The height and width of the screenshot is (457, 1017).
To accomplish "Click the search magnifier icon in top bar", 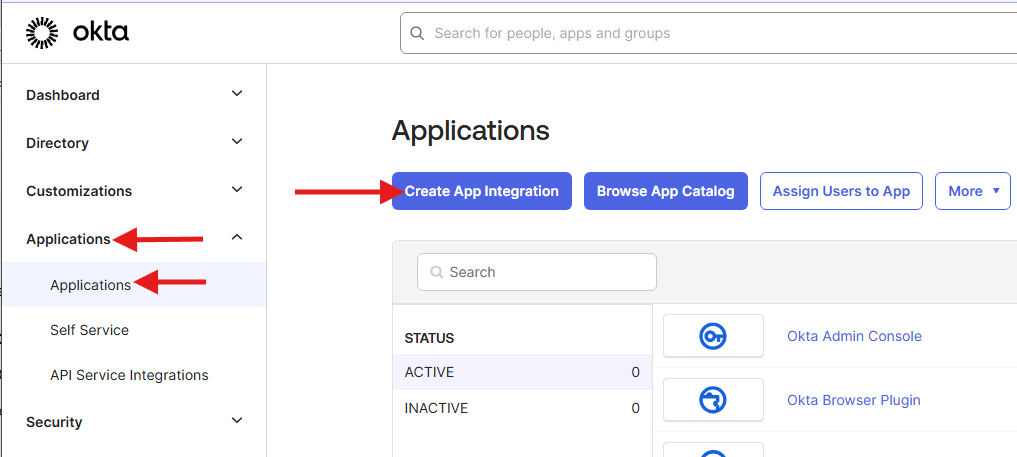I will pyautogui.click(x=418, y=33).
